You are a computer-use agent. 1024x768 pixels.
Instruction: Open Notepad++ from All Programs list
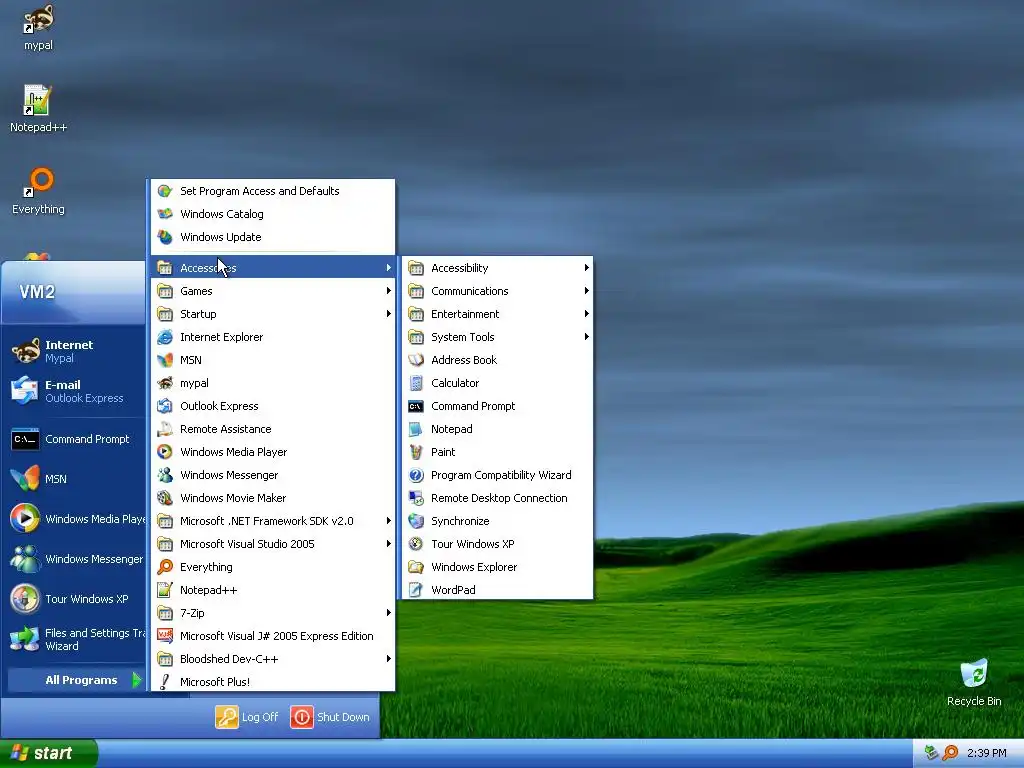273,590
